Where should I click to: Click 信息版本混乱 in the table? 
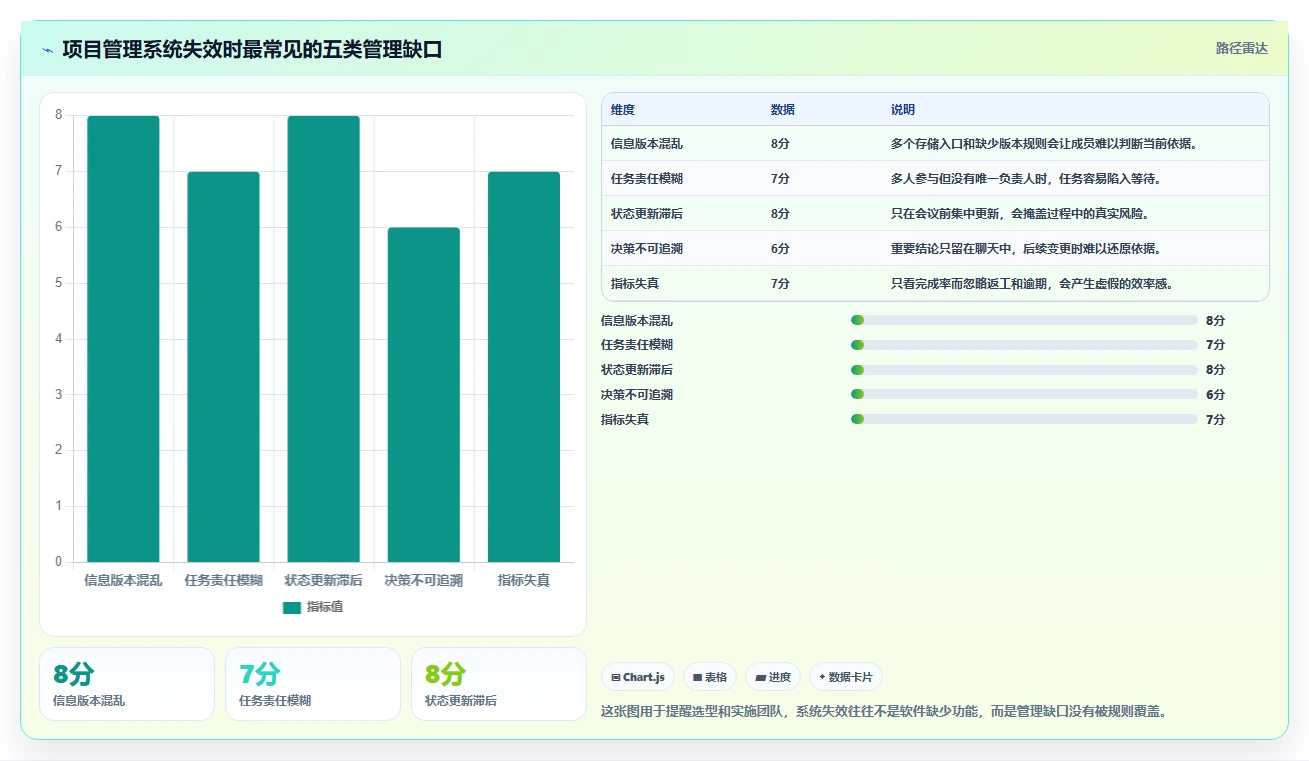pyautogui.click(x=647, y=144)
